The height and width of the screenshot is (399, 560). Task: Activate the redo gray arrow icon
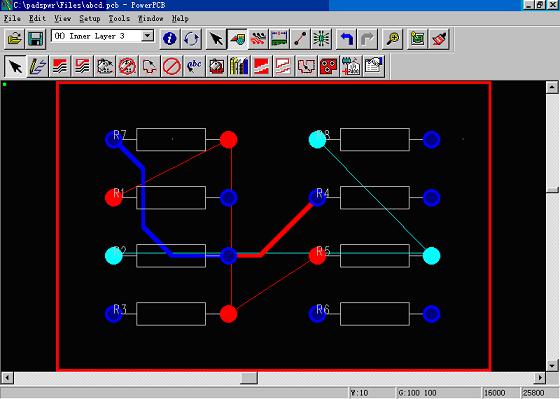(x=367, y=39)
